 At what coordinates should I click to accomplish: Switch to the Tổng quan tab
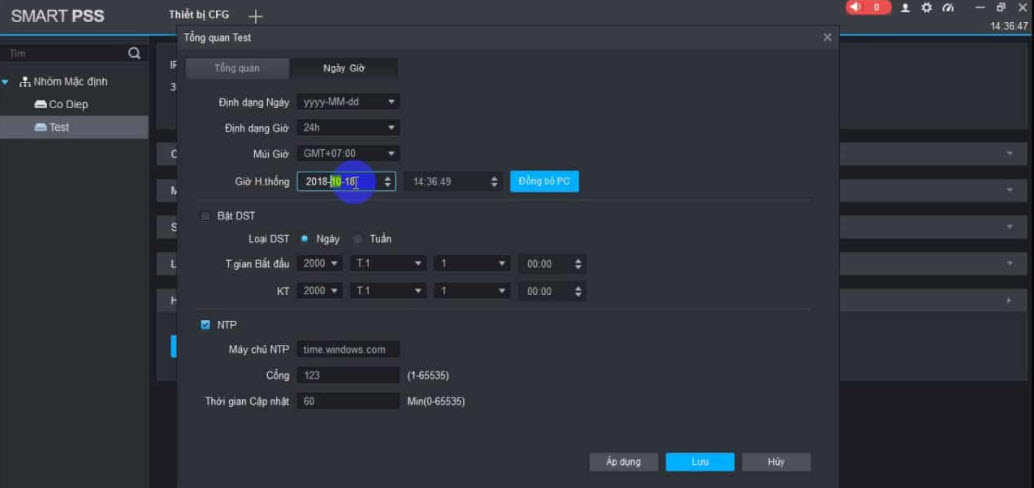click(237, 68)
